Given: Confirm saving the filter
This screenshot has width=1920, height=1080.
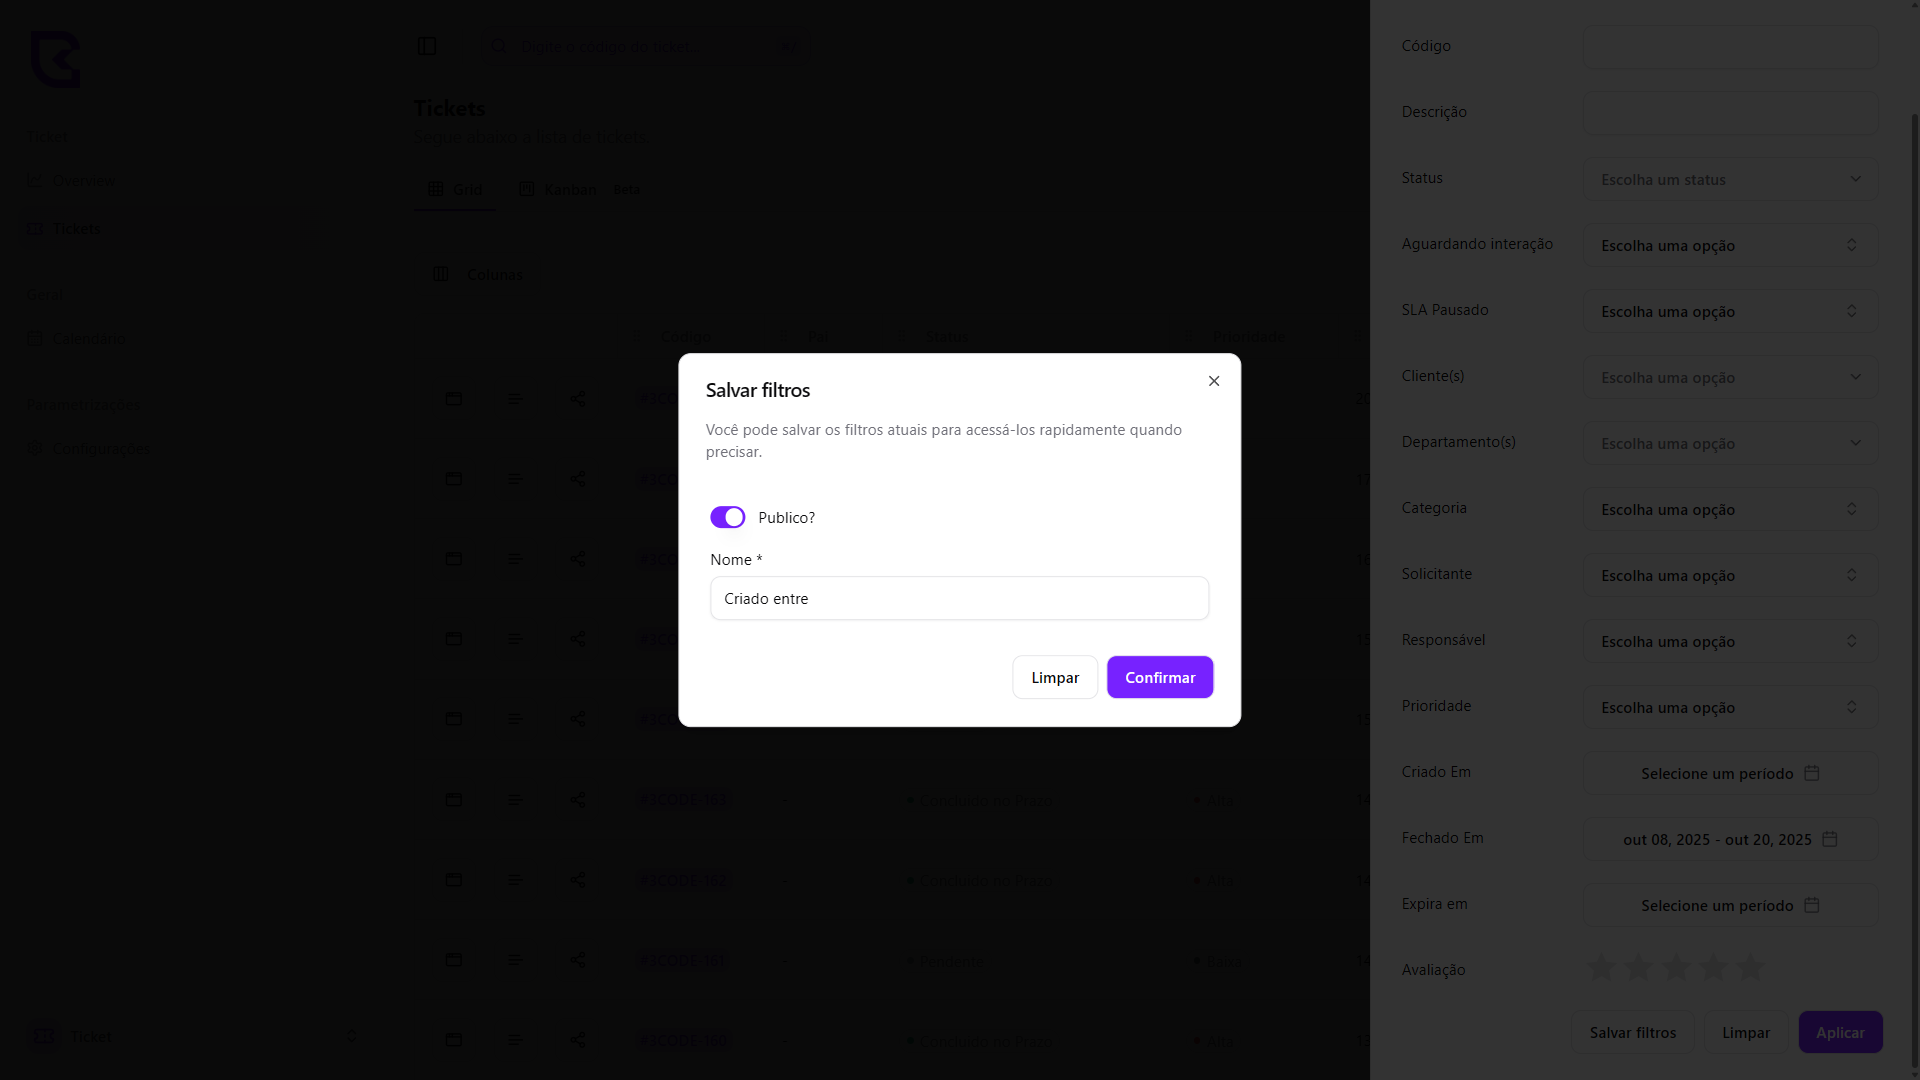Looking at the screenshot, I should tap(1160, 677).
